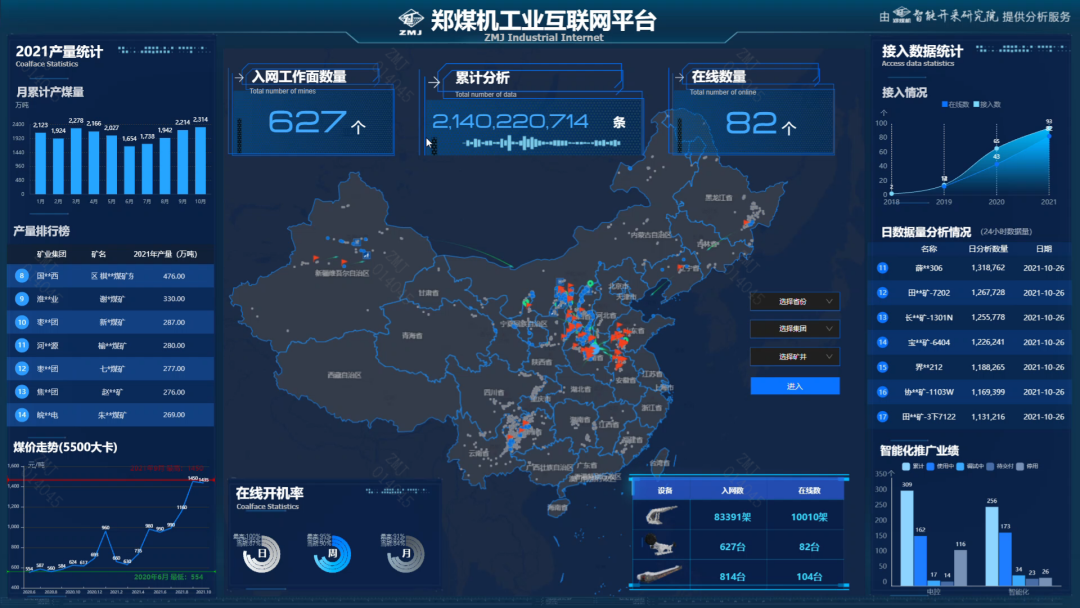Image resolution: width=1080 pixels, height=608 pixels.
Task: Click rank badge 15 beside 界**212
Action: [882, 367]
